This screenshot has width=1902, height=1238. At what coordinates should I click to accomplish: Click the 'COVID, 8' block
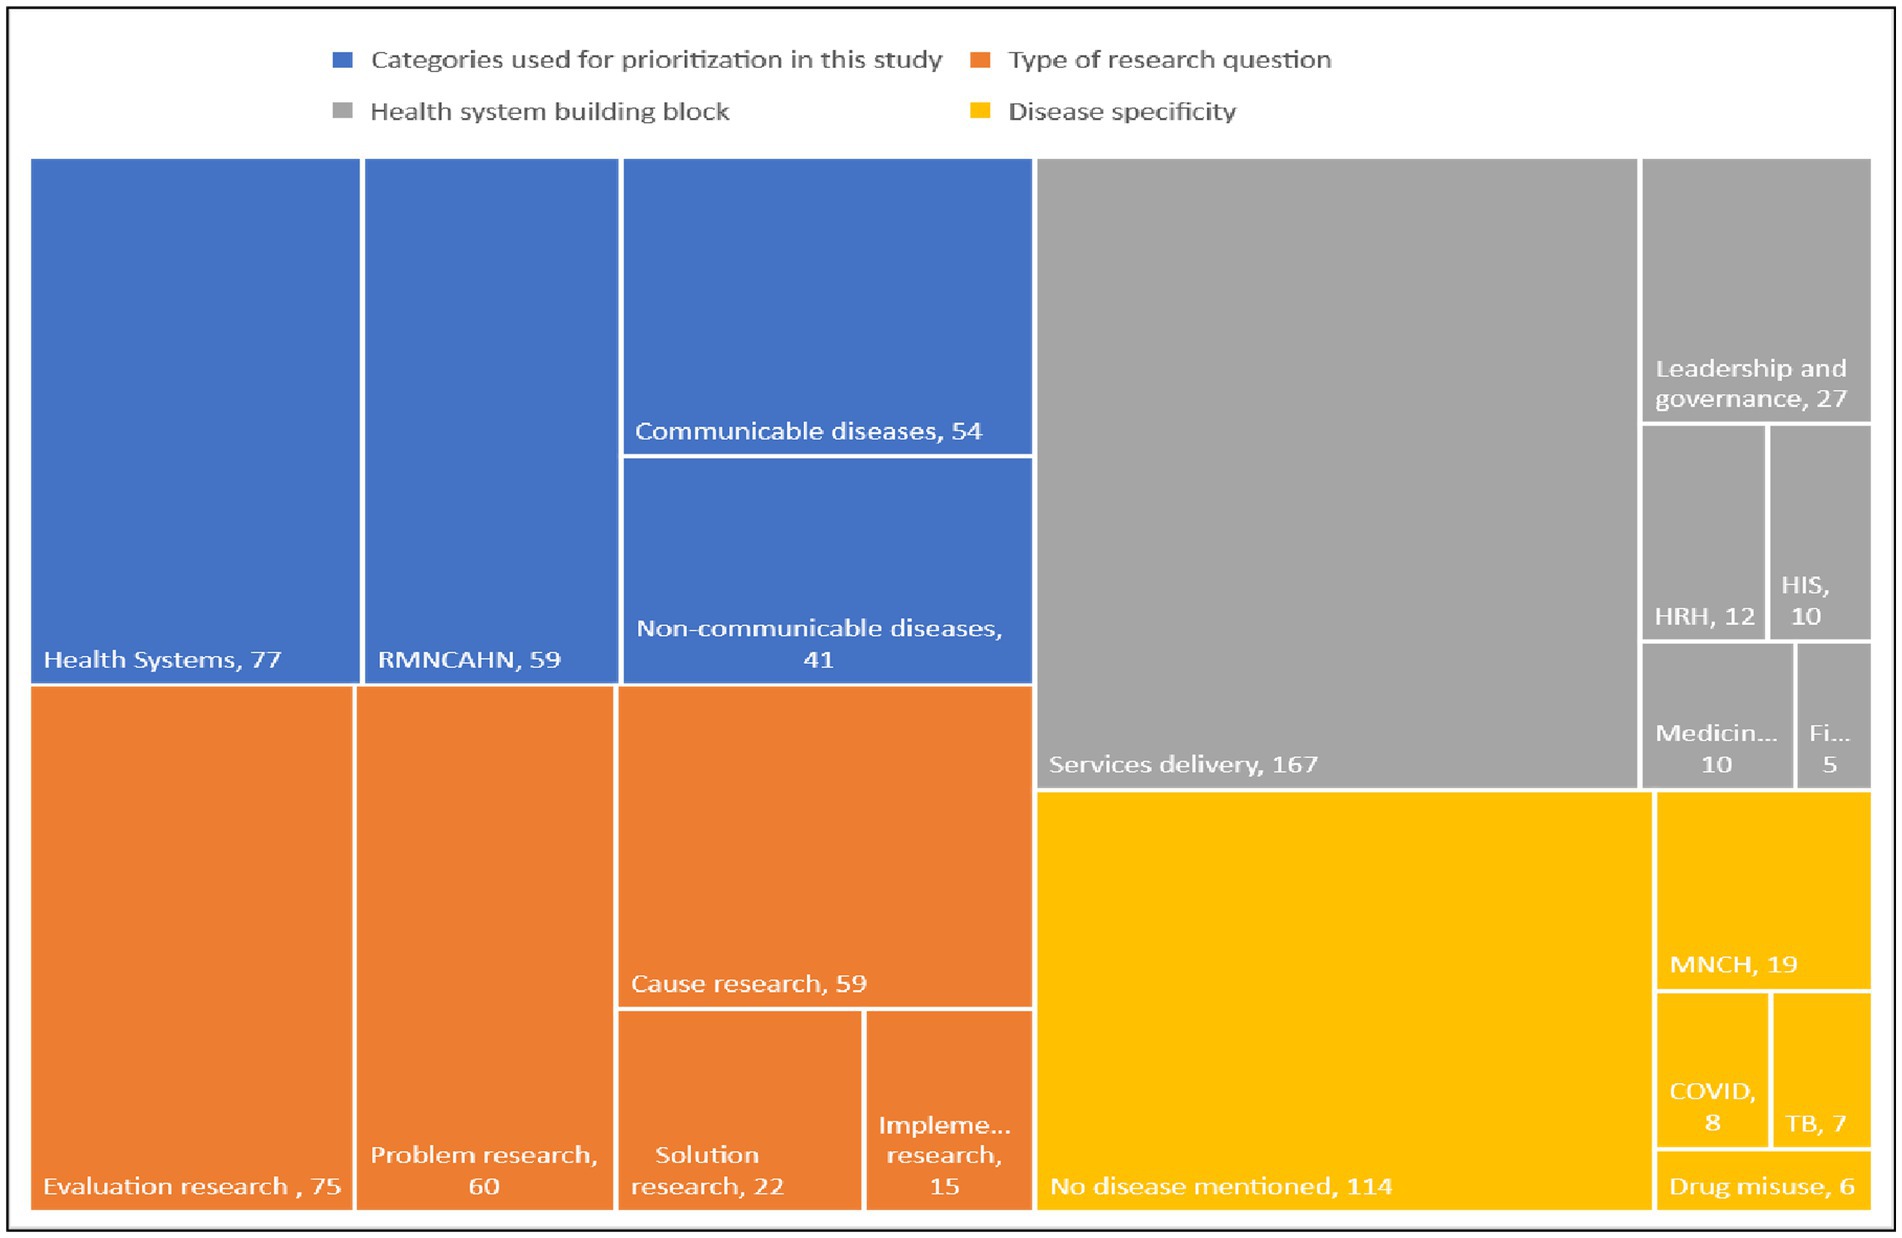tap(1712, 1070)
